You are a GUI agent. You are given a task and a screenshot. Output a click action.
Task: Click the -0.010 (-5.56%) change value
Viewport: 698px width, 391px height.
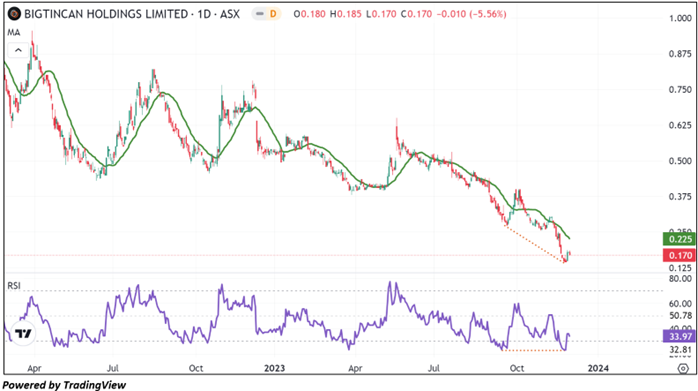471,14
